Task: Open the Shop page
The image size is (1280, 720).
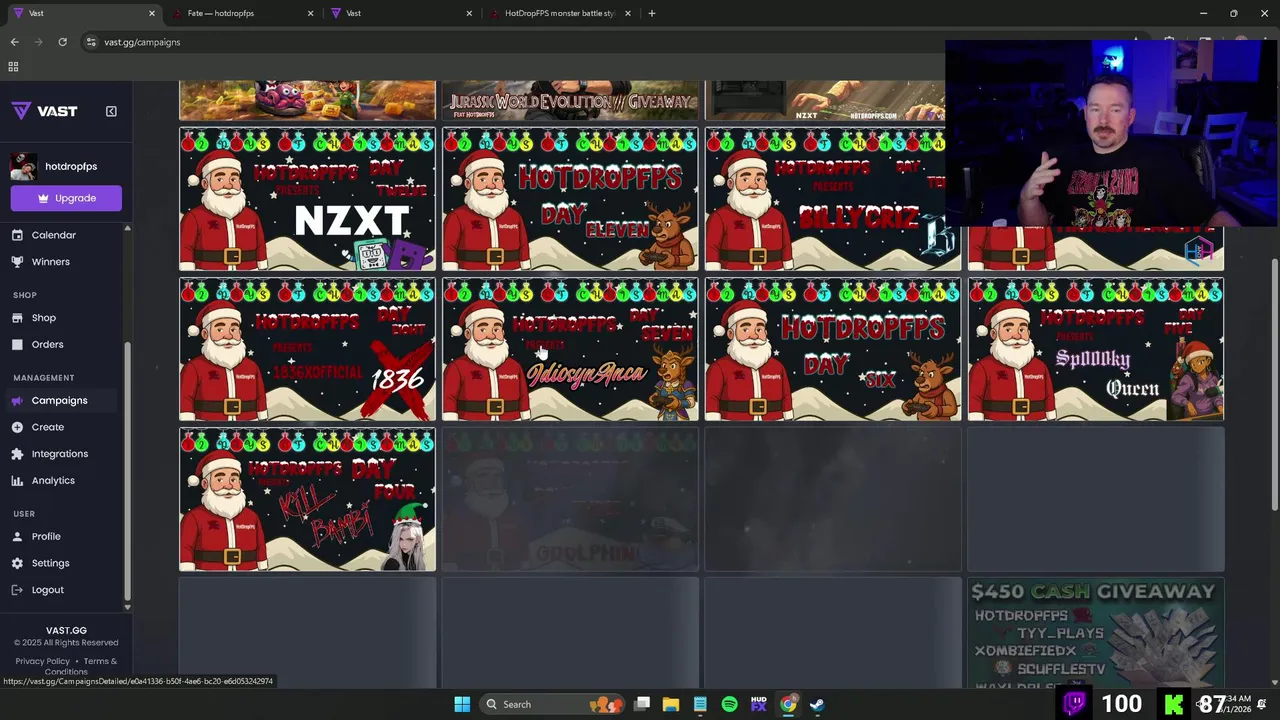Action: click(x=44, y=318)
